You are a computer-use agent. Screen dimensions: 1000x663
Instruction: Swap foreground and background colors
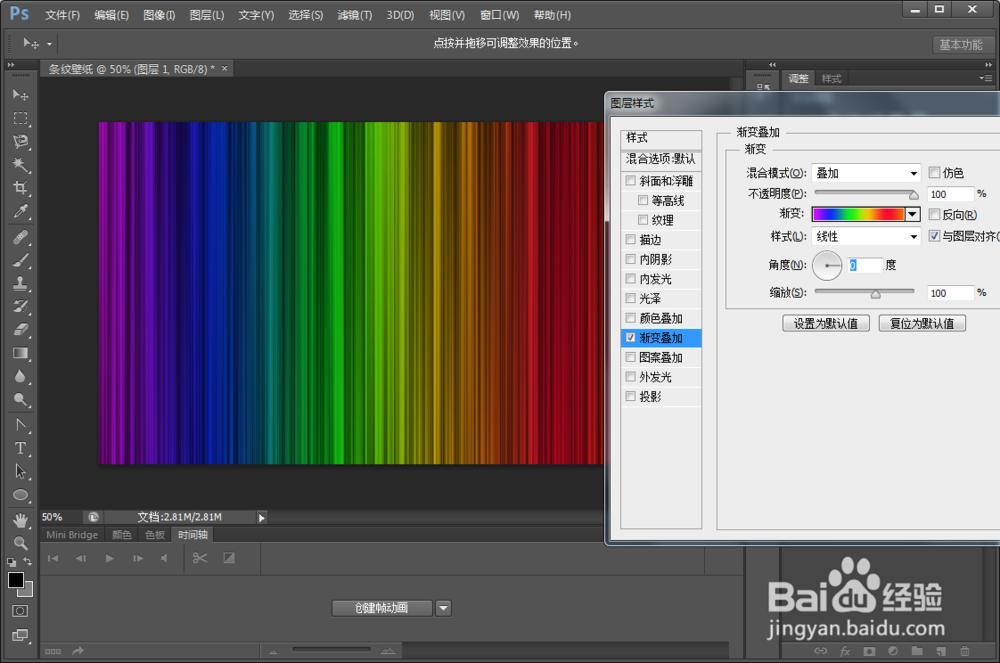click(27, 562)
